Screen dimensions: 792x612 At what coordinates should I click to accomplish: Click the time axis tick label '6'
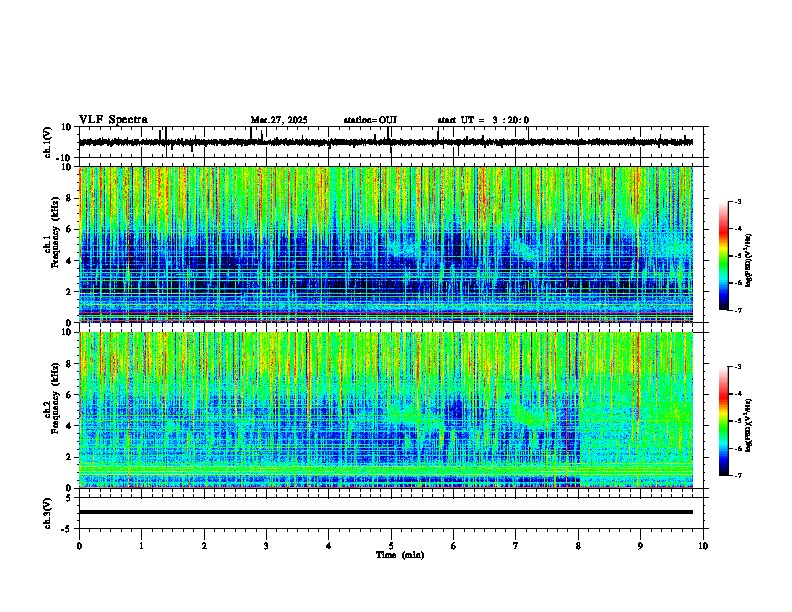click(x=454, y=546)
